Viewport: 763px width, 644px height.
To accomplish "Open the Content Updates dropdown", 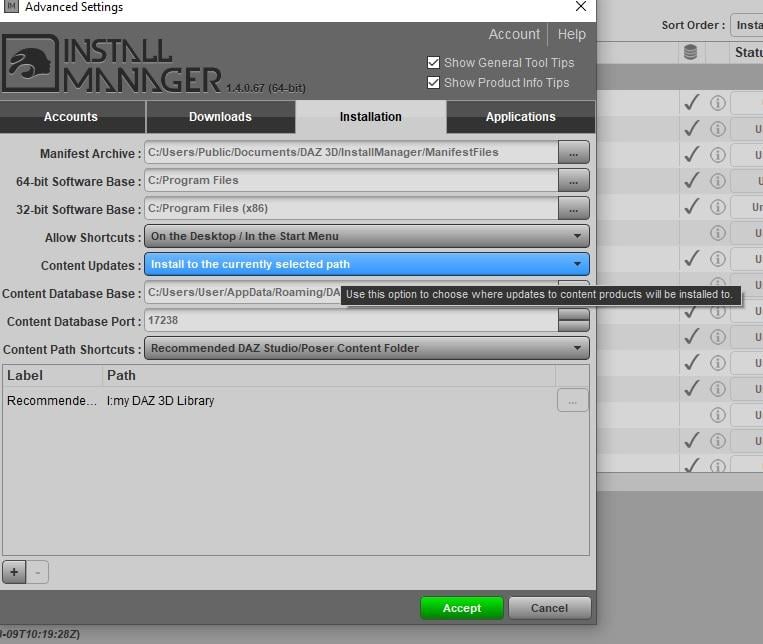I will pos(366,264).
